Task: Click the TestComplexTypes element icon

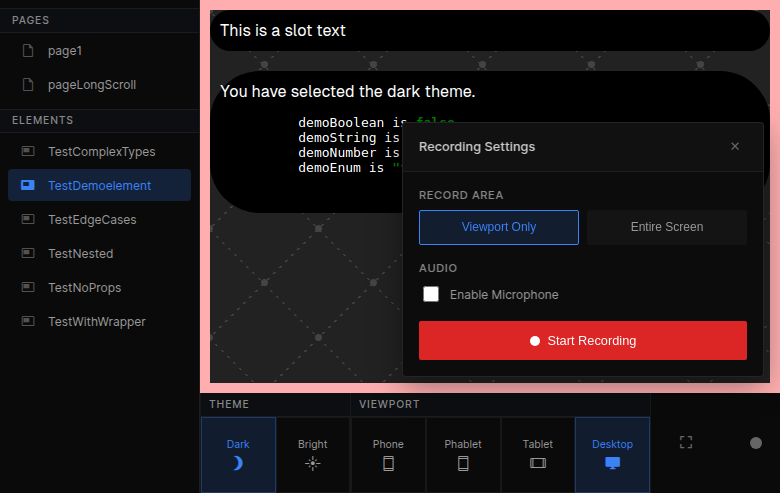Action: pos(28,152)
